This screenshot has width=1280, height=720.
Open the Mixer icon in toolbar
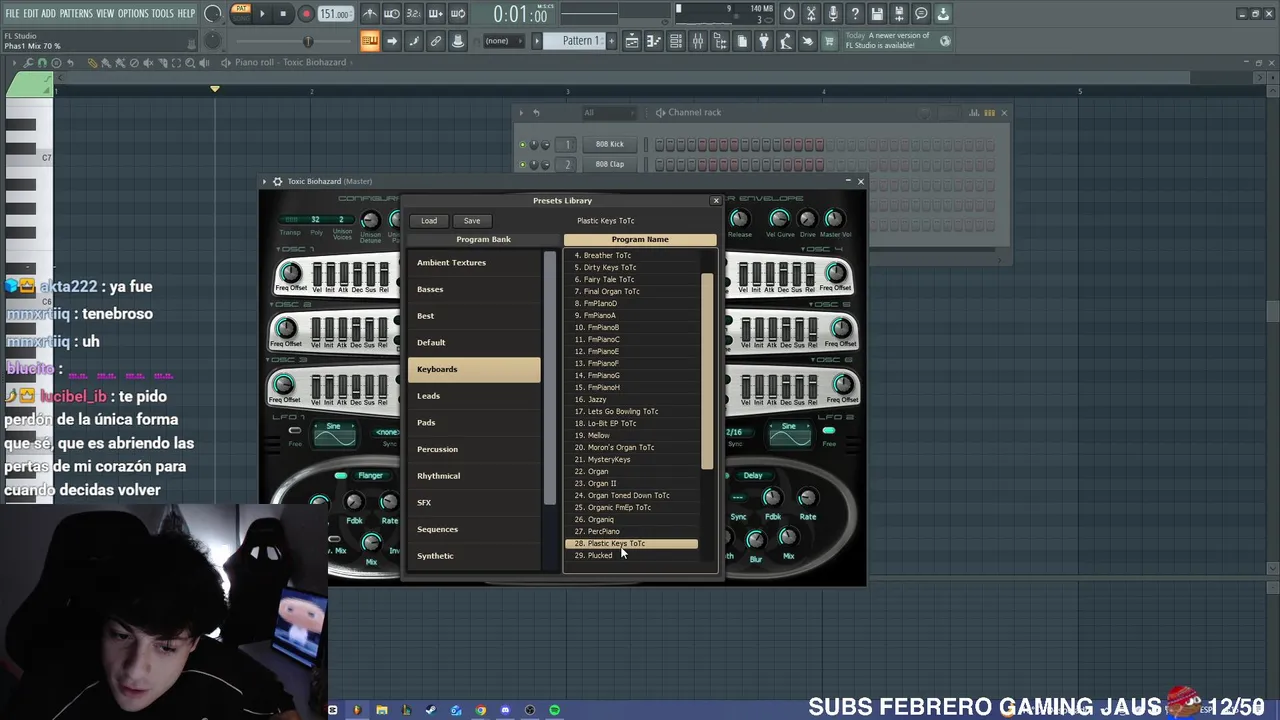click(698, 41)
